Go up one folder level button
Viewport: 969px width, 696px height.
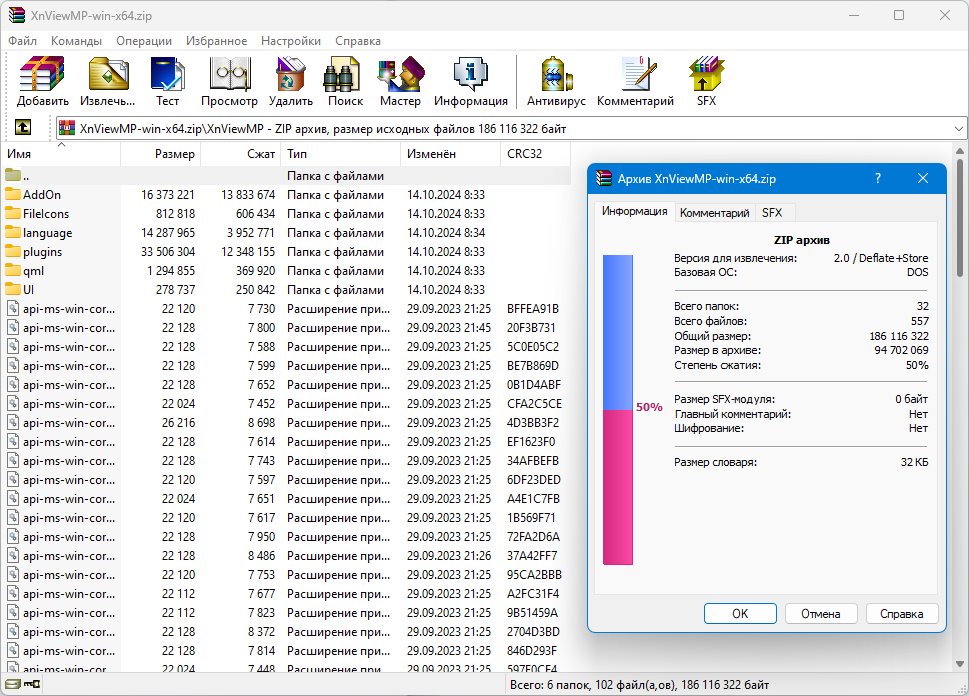pyautogui.click(x=23, y=128)
